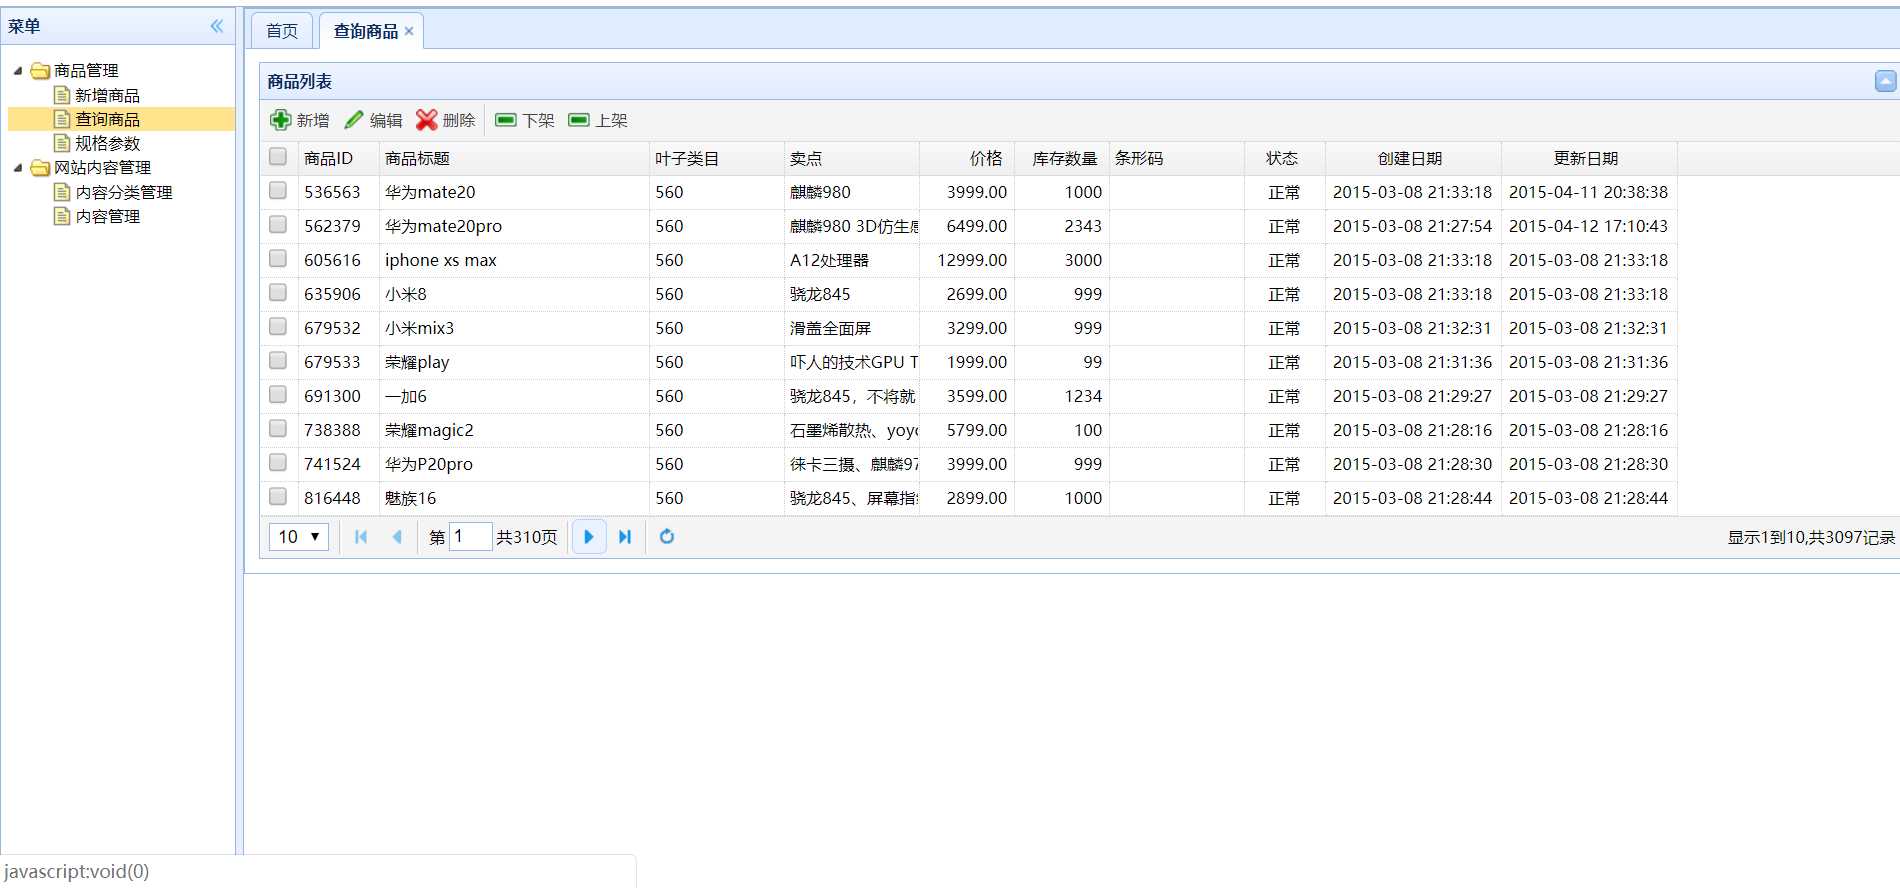Image resolution: width=1900 pixels, height=888 pixels.
Task: Click the 状态 column header
Action: (x=1285, y=158)
